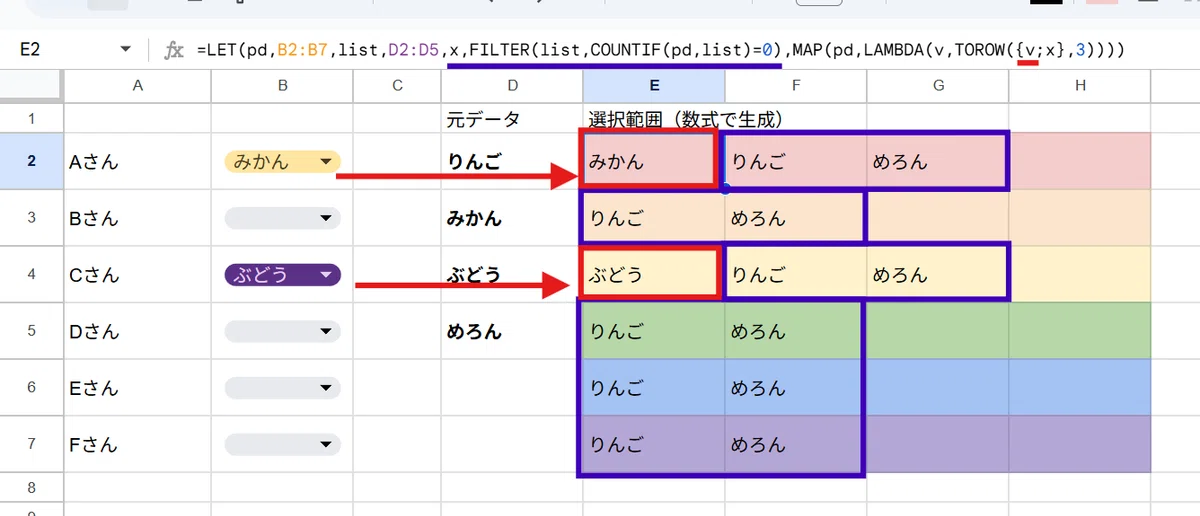The image size is (1200, 516).
Task: Select row 2 header
Action: point(31,161)
